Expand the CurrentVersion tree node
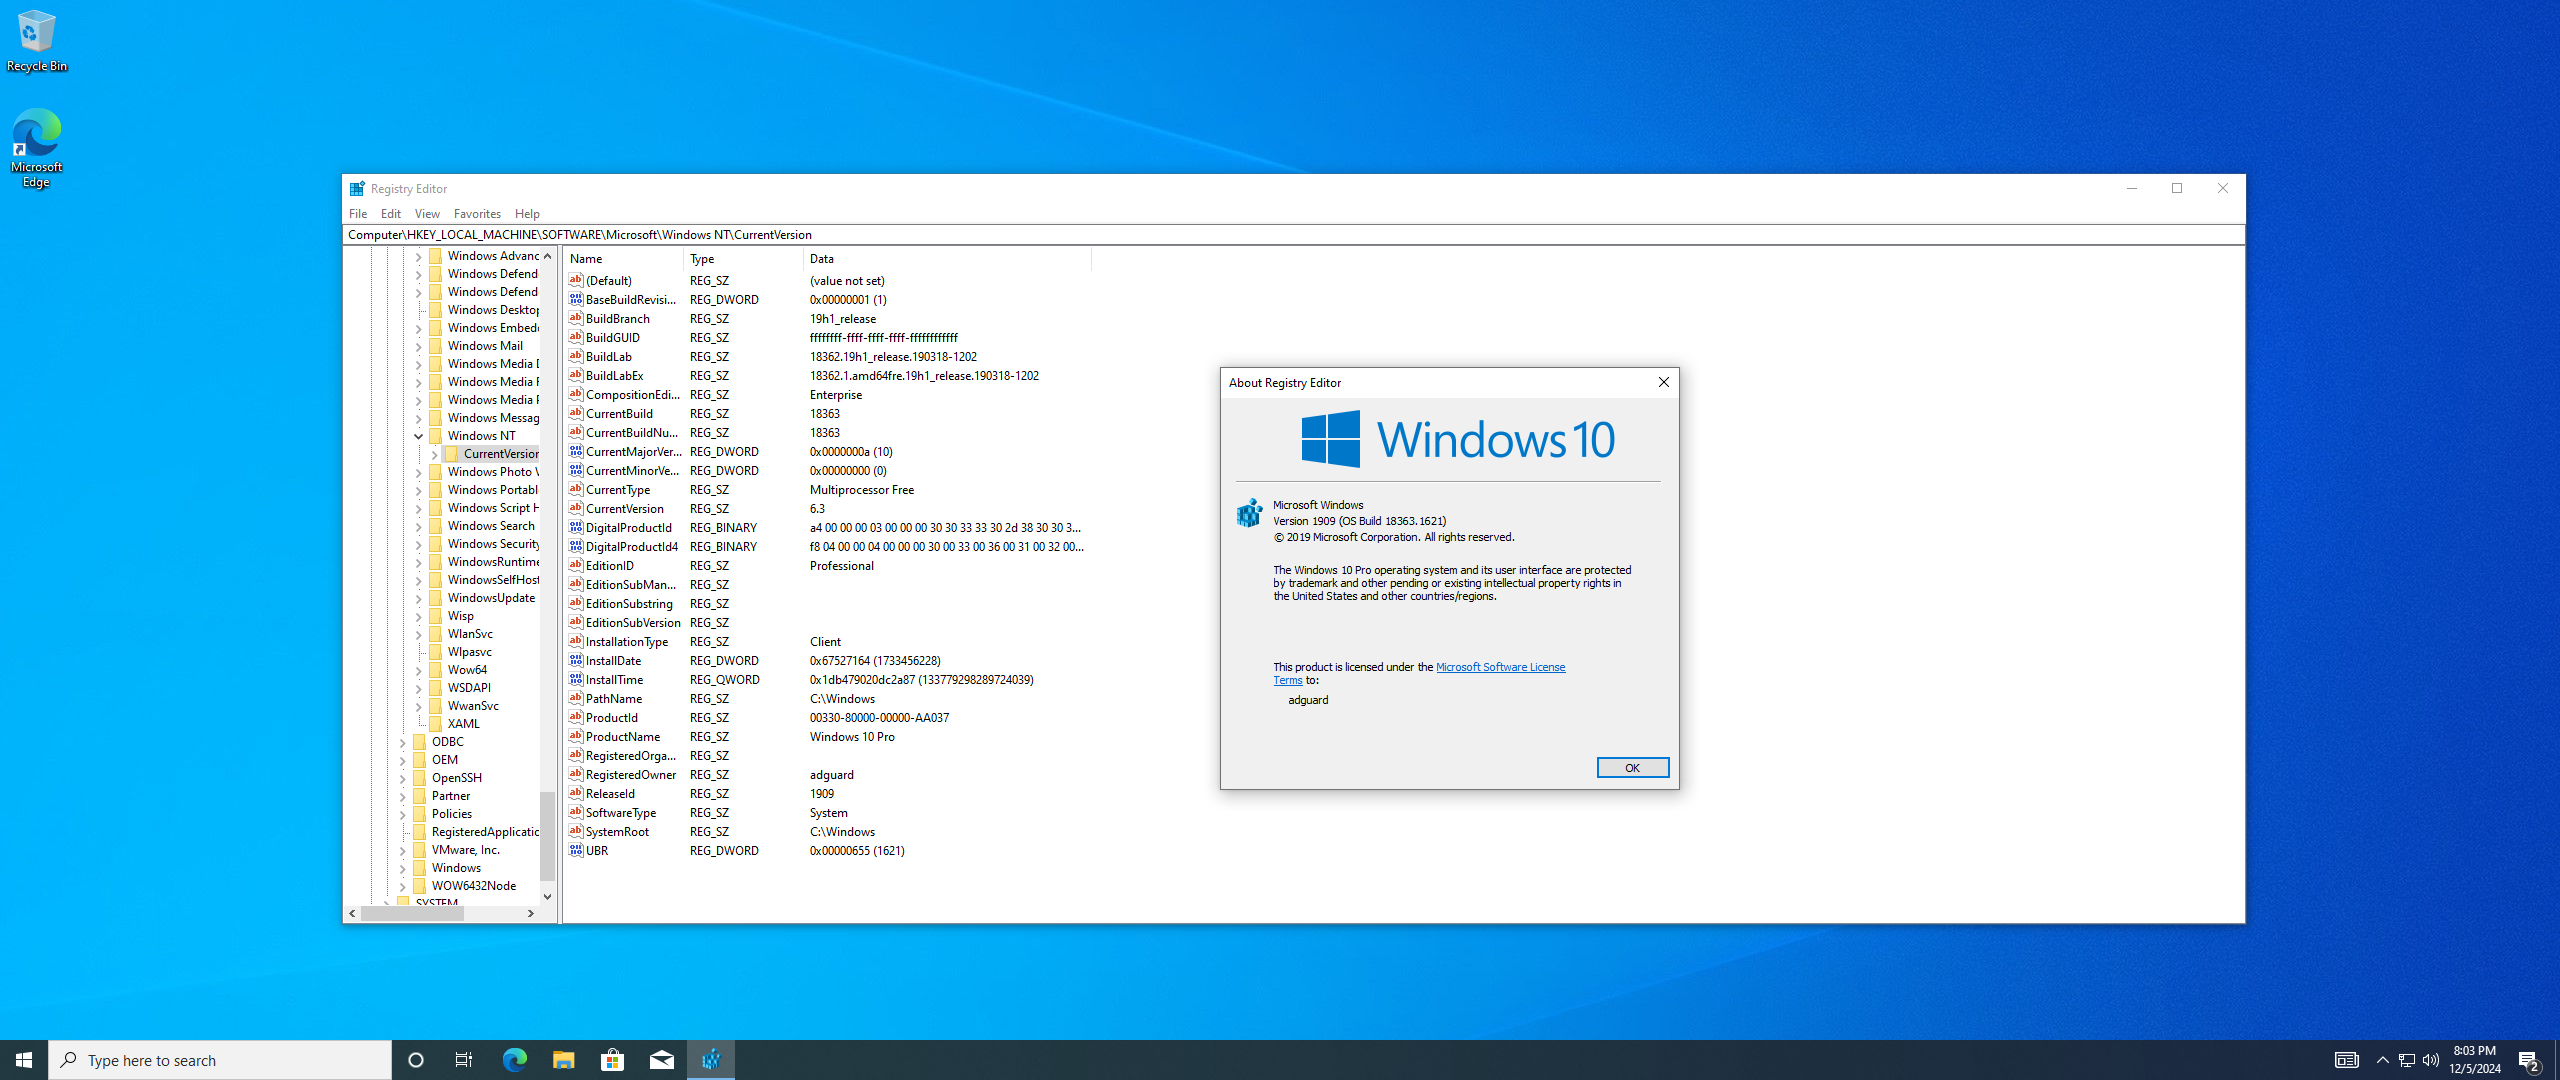 click(x=435, y=454)
